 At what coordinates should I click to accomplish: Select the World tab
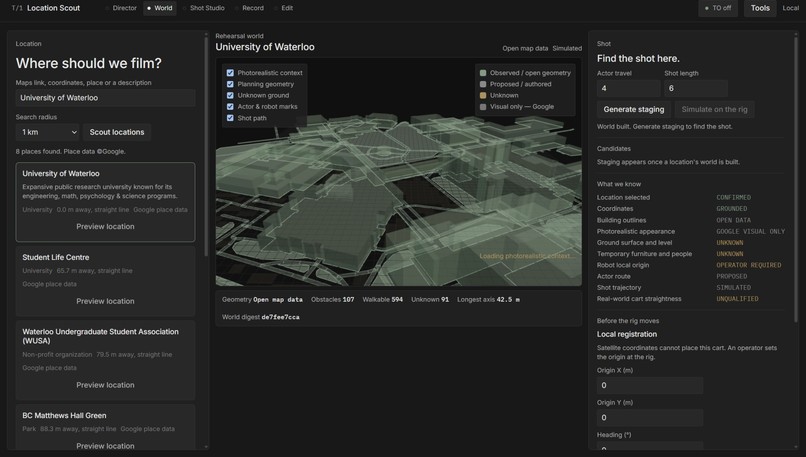159,8
